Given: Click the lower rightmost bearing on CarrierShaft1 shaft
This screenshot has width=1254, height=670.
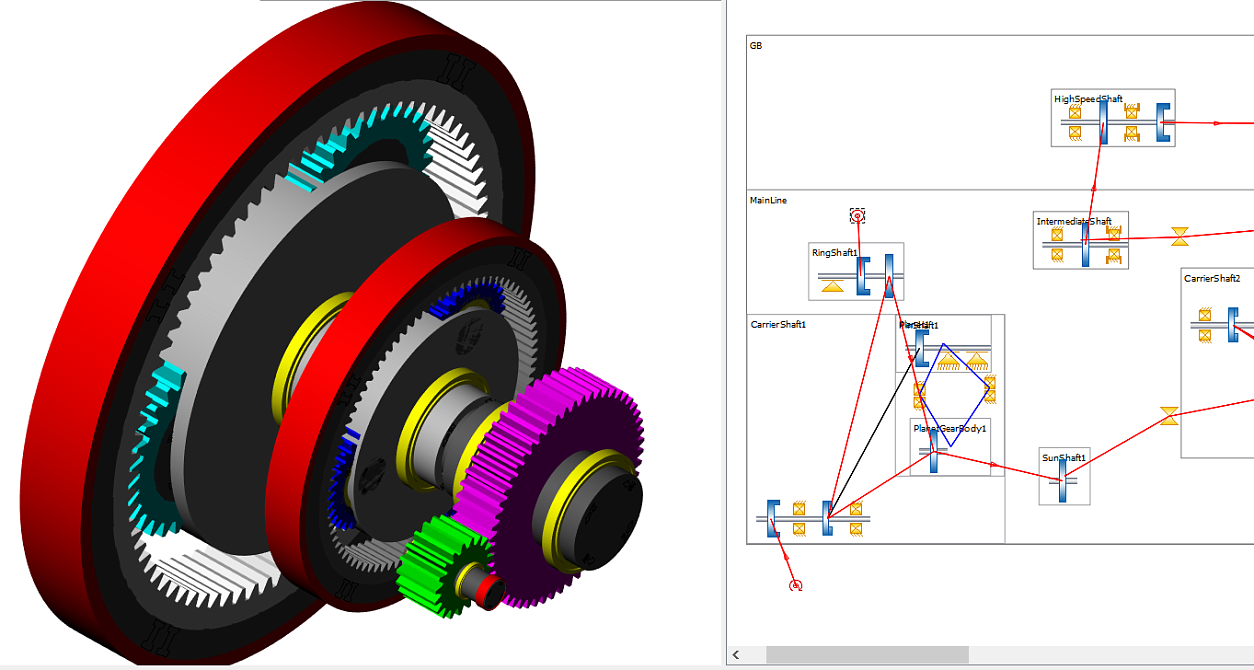Looking at the screenshot, I should [856, 529].
